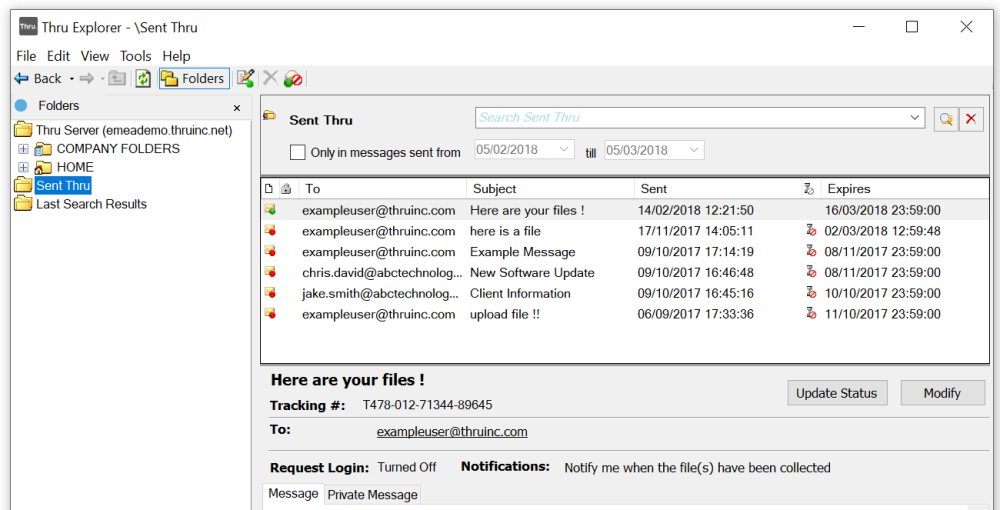
Task: Click the lock column header icon
Action: tap(287, 189)
